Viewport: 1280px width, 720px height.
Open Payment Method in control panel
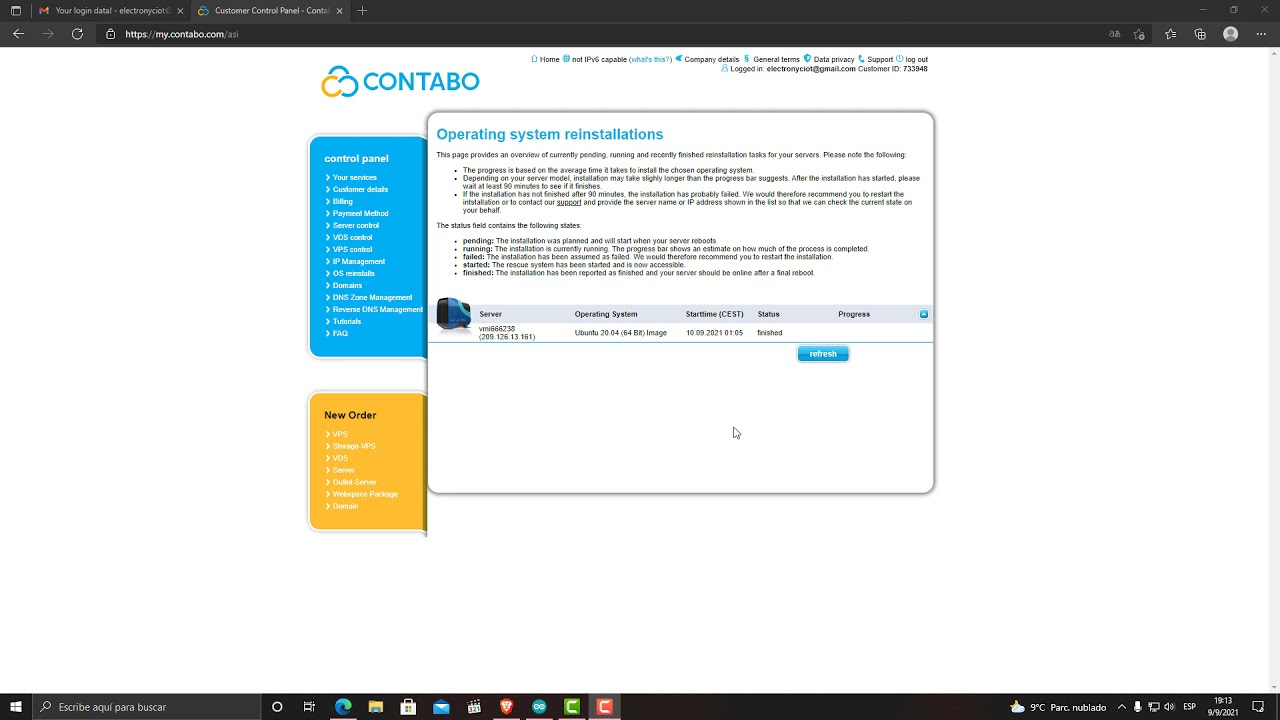point(360,213)
